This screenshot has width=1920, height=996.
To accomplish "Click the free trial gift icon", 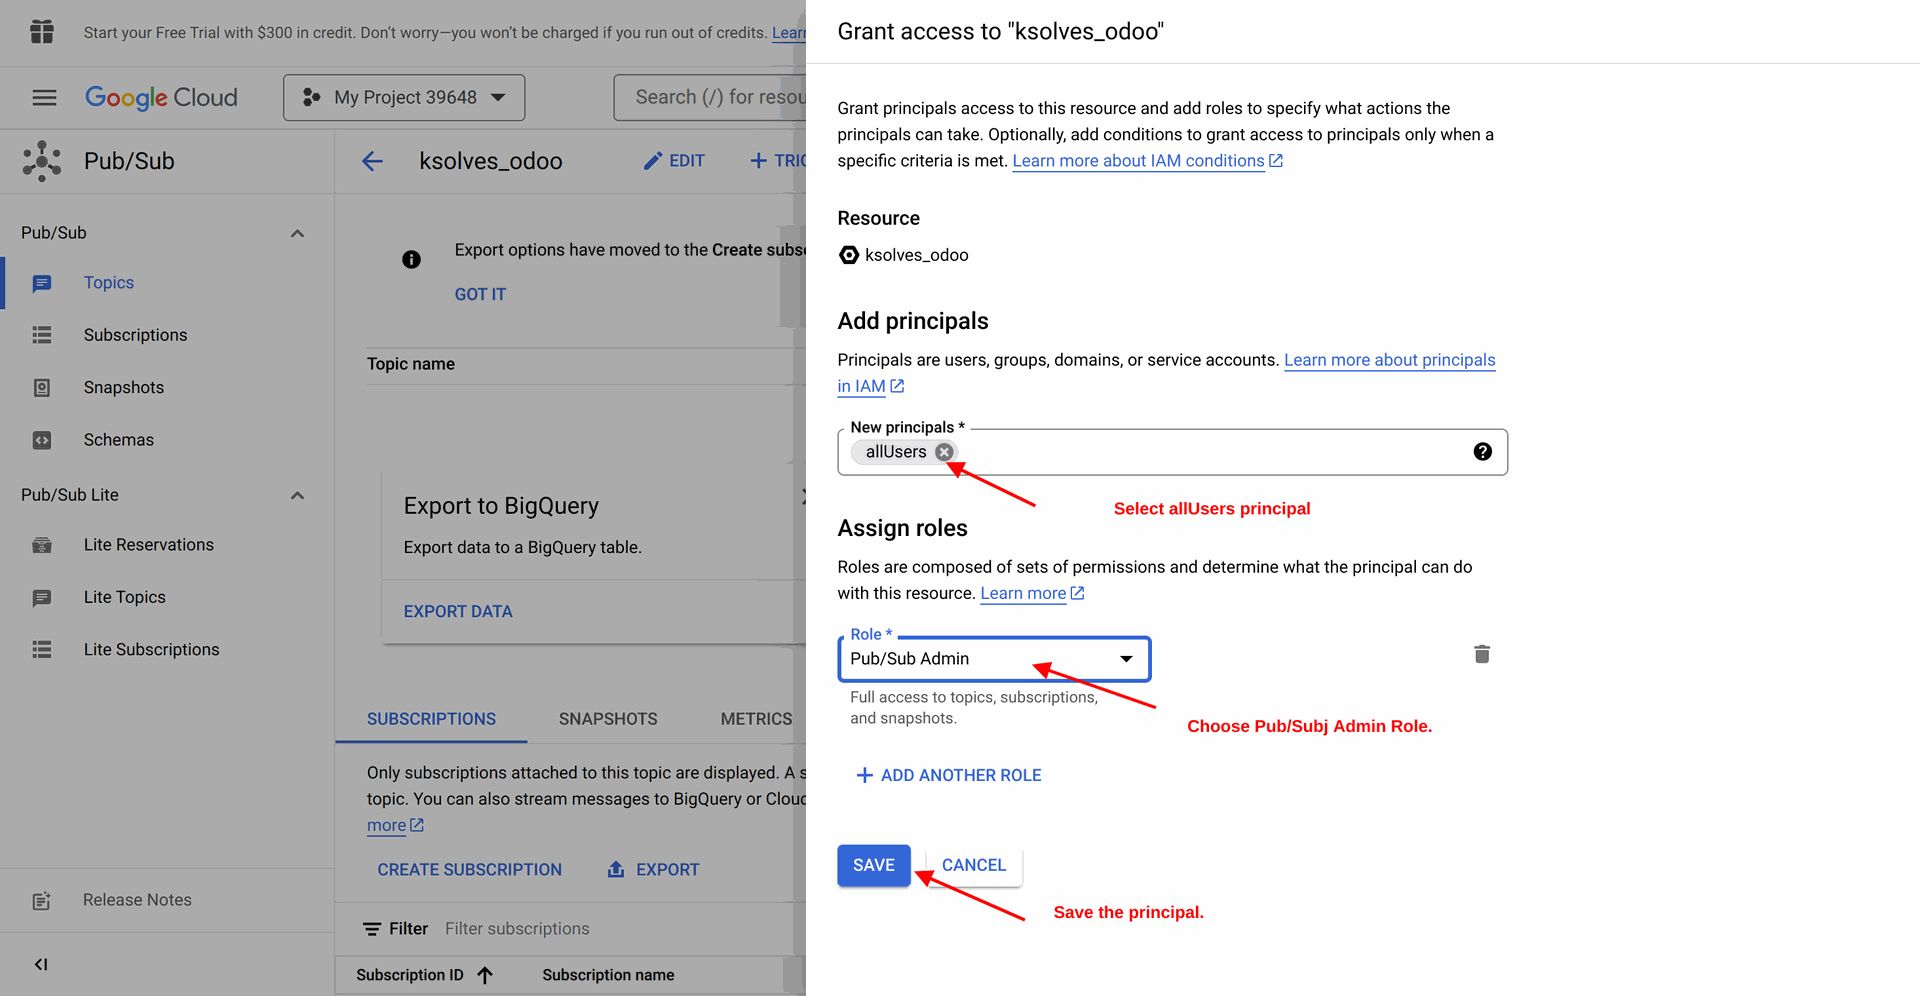I will 42,32.
